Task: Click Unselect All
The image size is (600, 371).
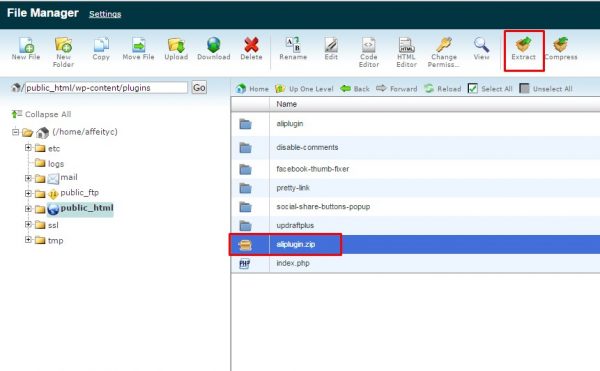Action: 546,89
